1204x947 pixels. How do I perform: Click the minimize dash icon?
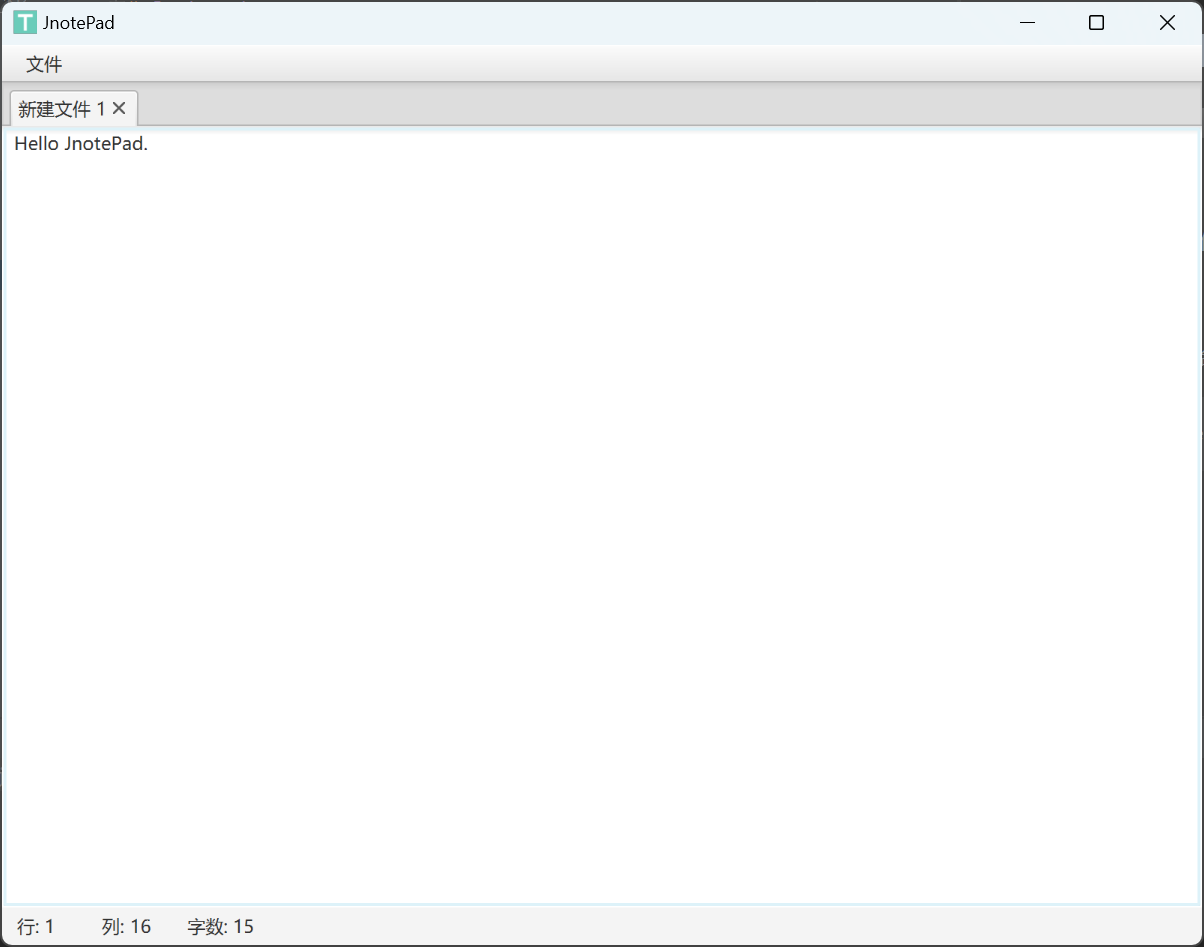click(1027, 22)
